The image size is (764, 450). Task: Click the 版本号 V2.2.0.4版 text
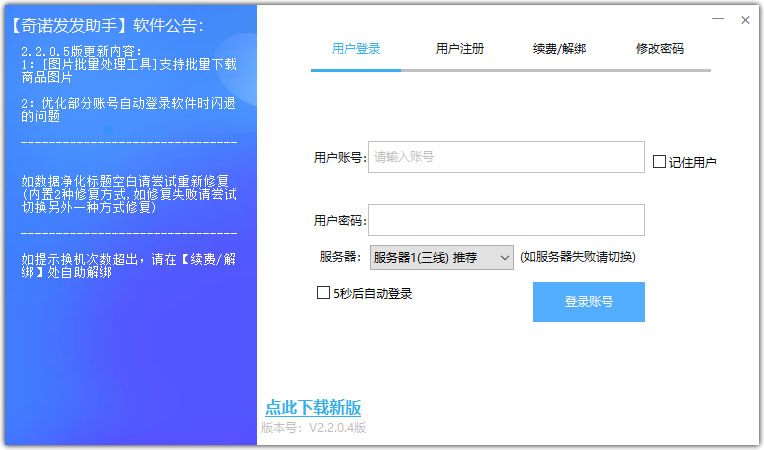coord(313,428)
